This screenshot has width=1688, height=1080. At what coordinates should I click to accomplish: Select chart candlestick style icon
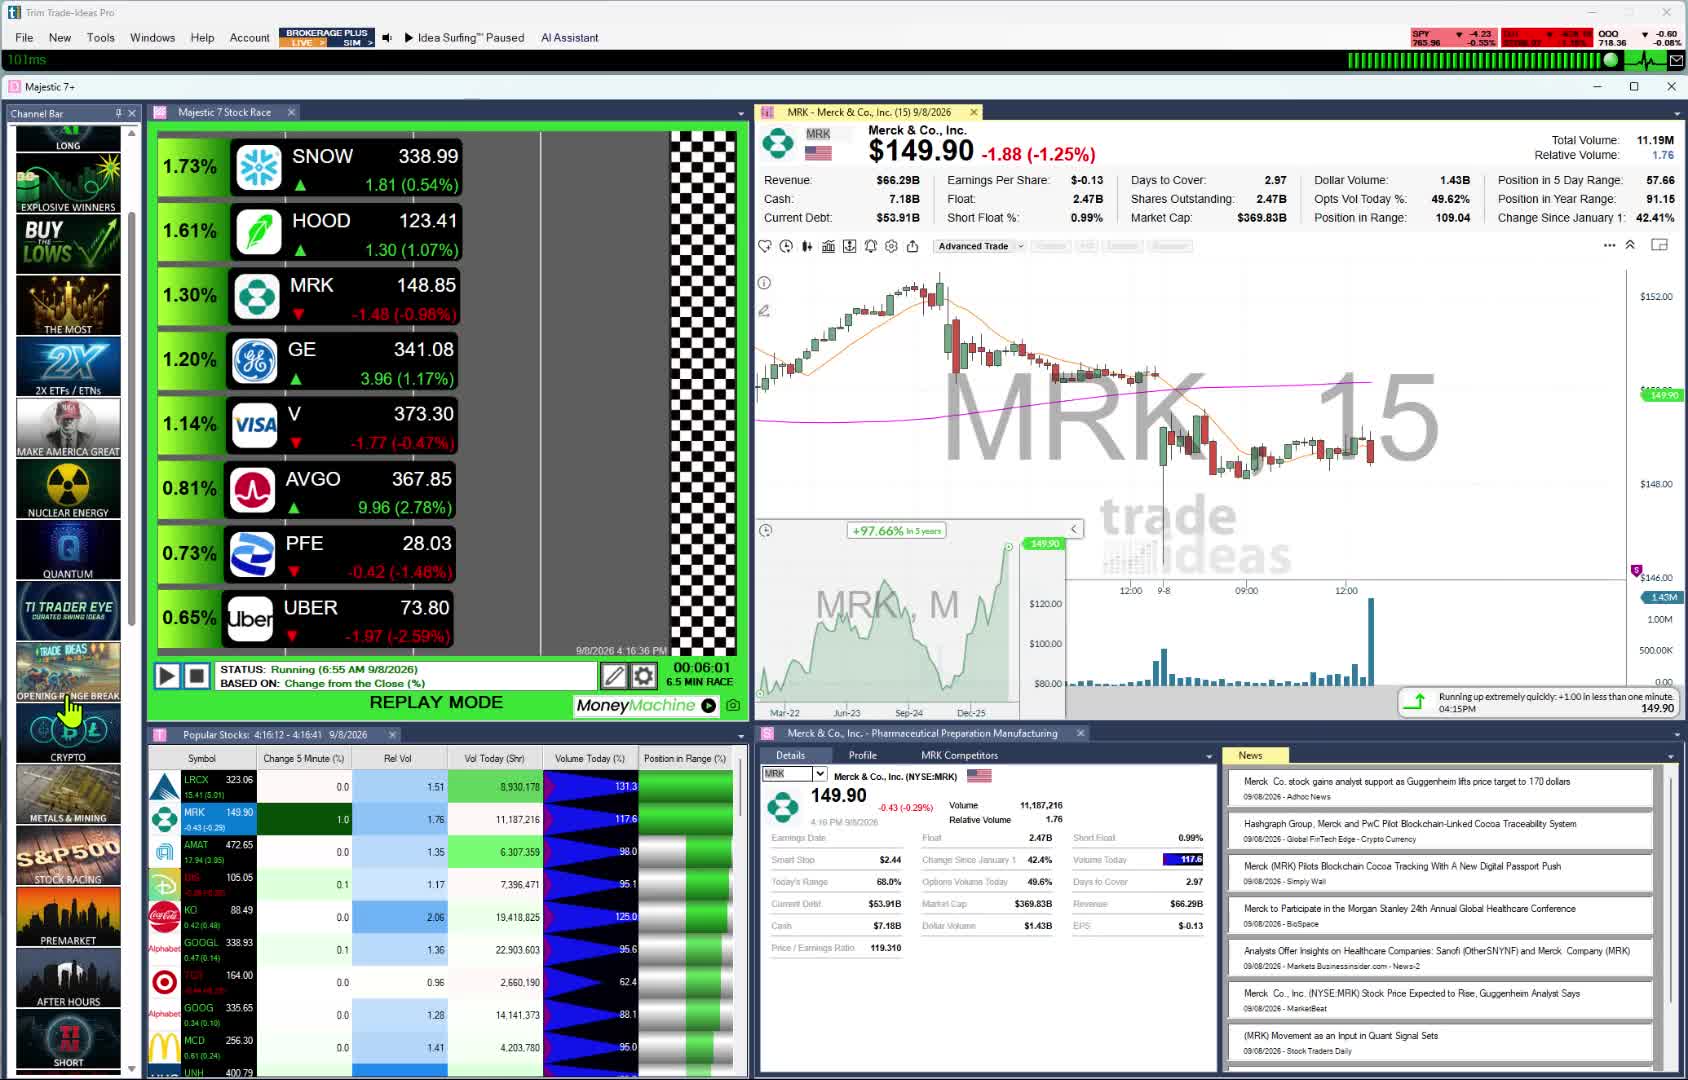[807, 246]
